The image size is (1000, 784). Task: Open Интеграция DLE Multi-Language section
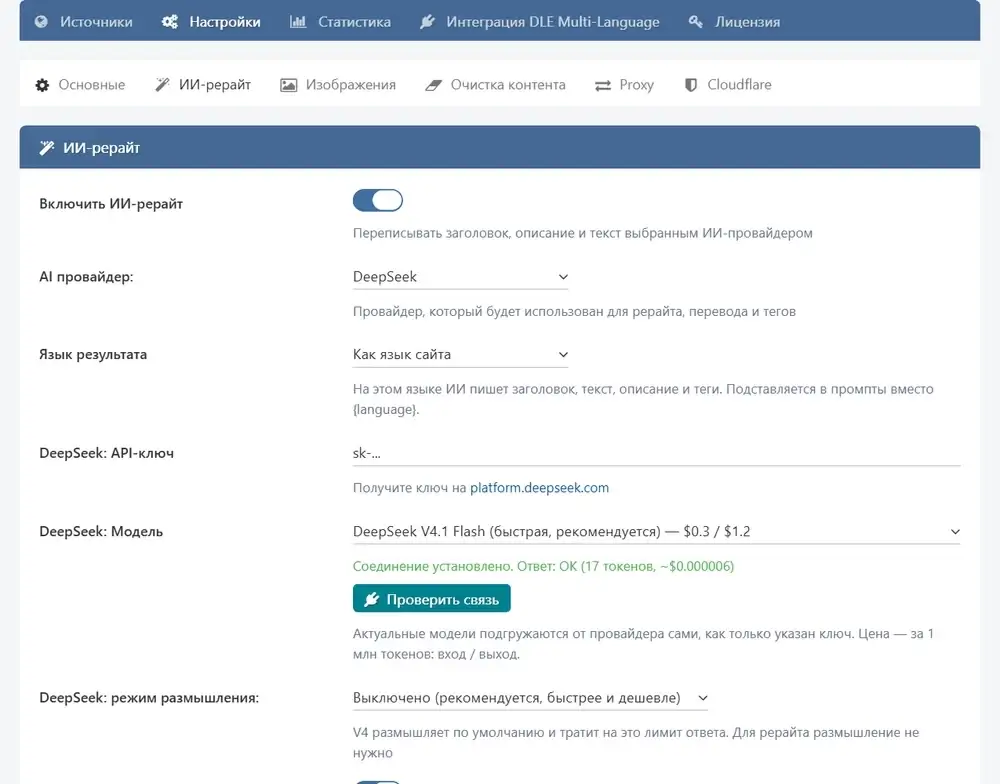[x=540, y=22]
